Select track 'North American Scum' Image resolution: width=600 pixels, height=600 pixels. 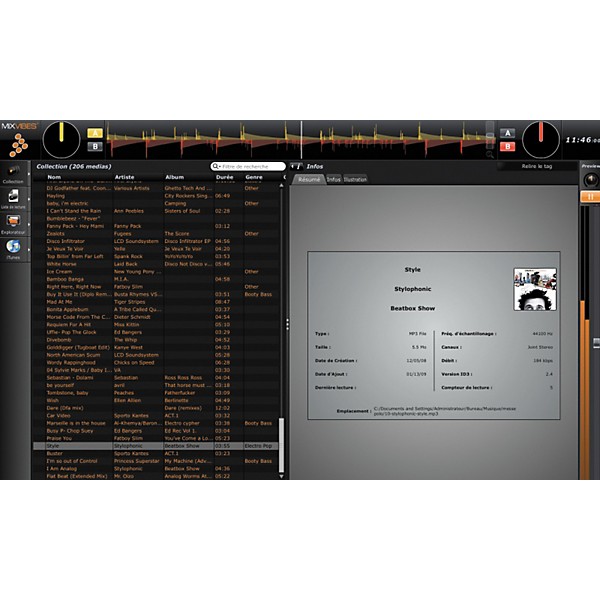point(156,355)
